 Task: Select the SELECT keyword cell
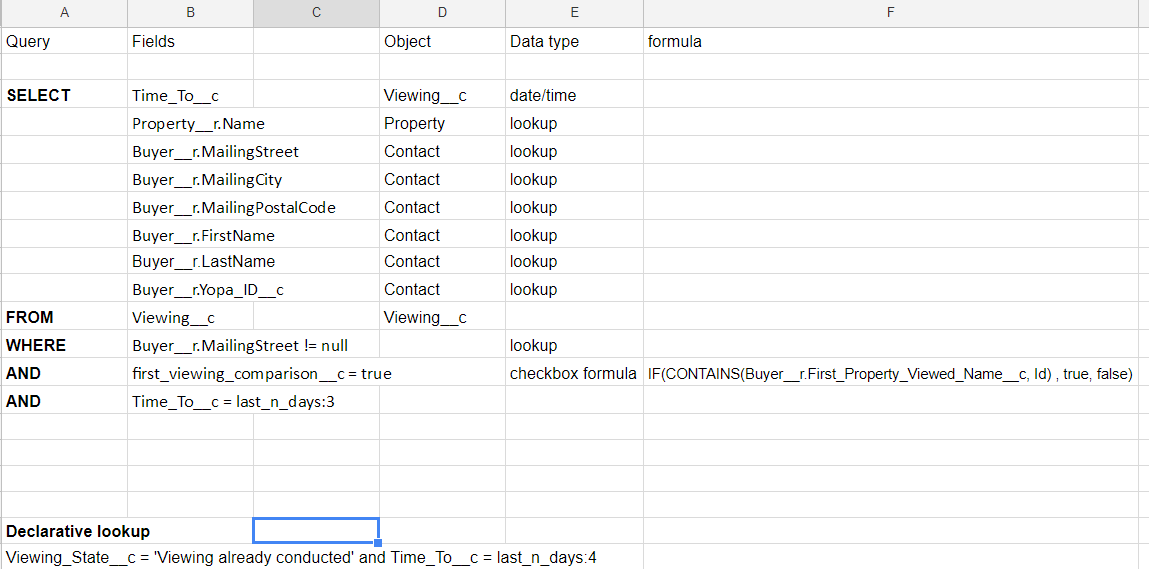pyautogui.click(x=39, y=95)
